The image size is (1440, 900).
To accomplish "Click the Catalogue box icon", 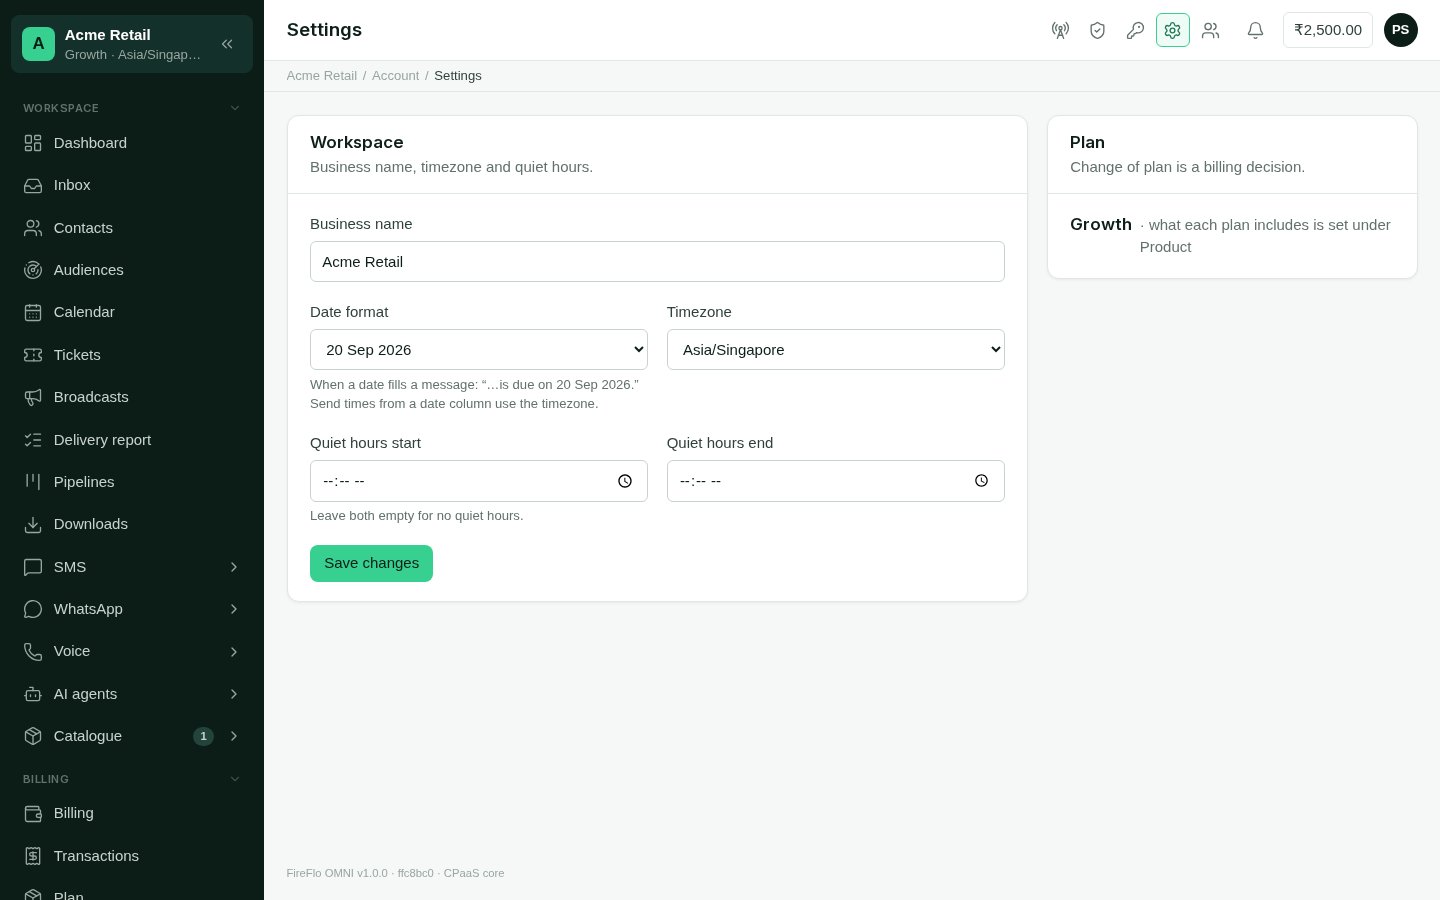I will click(33, 736).
